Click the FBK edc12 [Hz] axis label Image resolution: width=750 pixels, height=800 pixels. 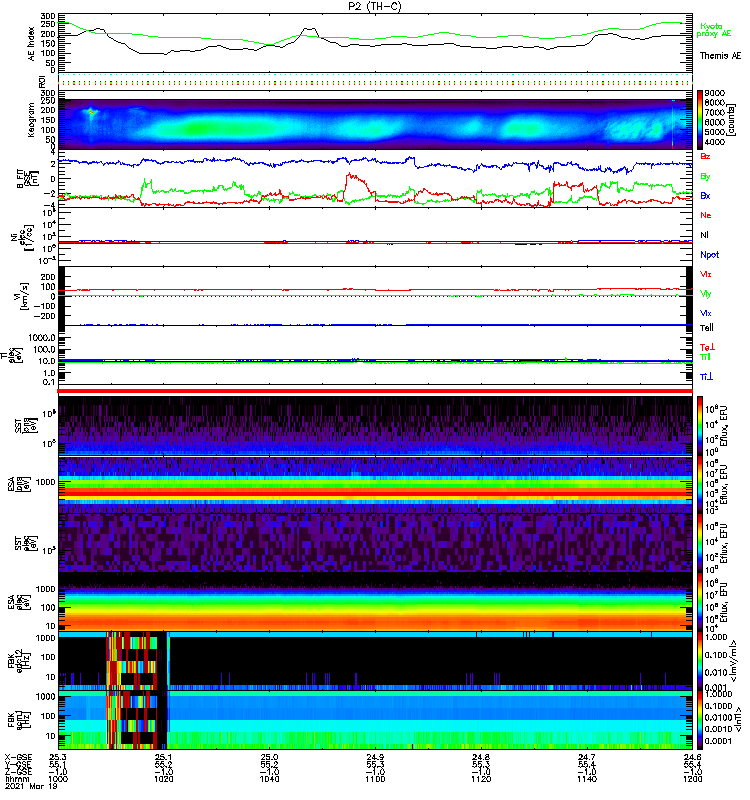pos(19,661)
